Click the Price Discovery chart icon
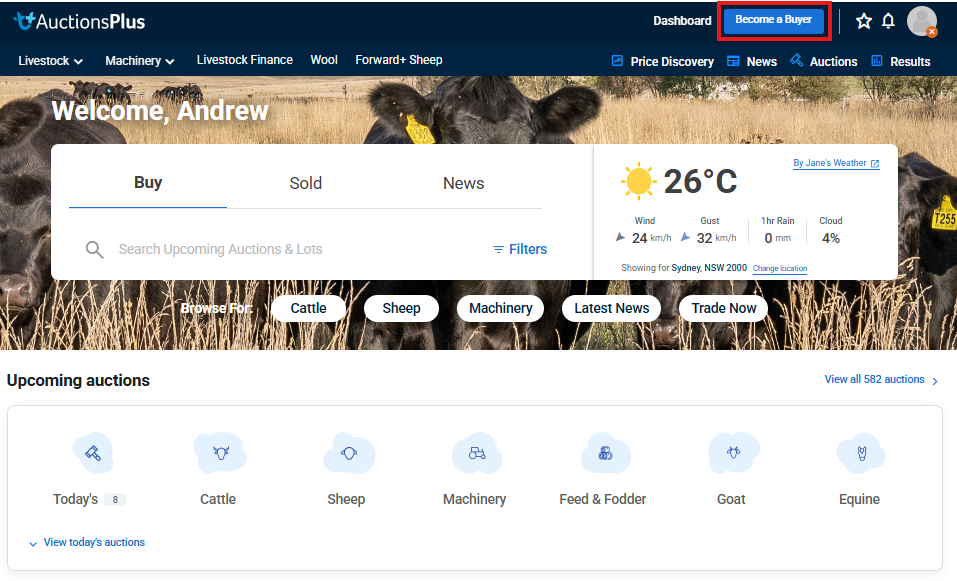This screenshot has width=957, height=581. (x=617, y=61)
